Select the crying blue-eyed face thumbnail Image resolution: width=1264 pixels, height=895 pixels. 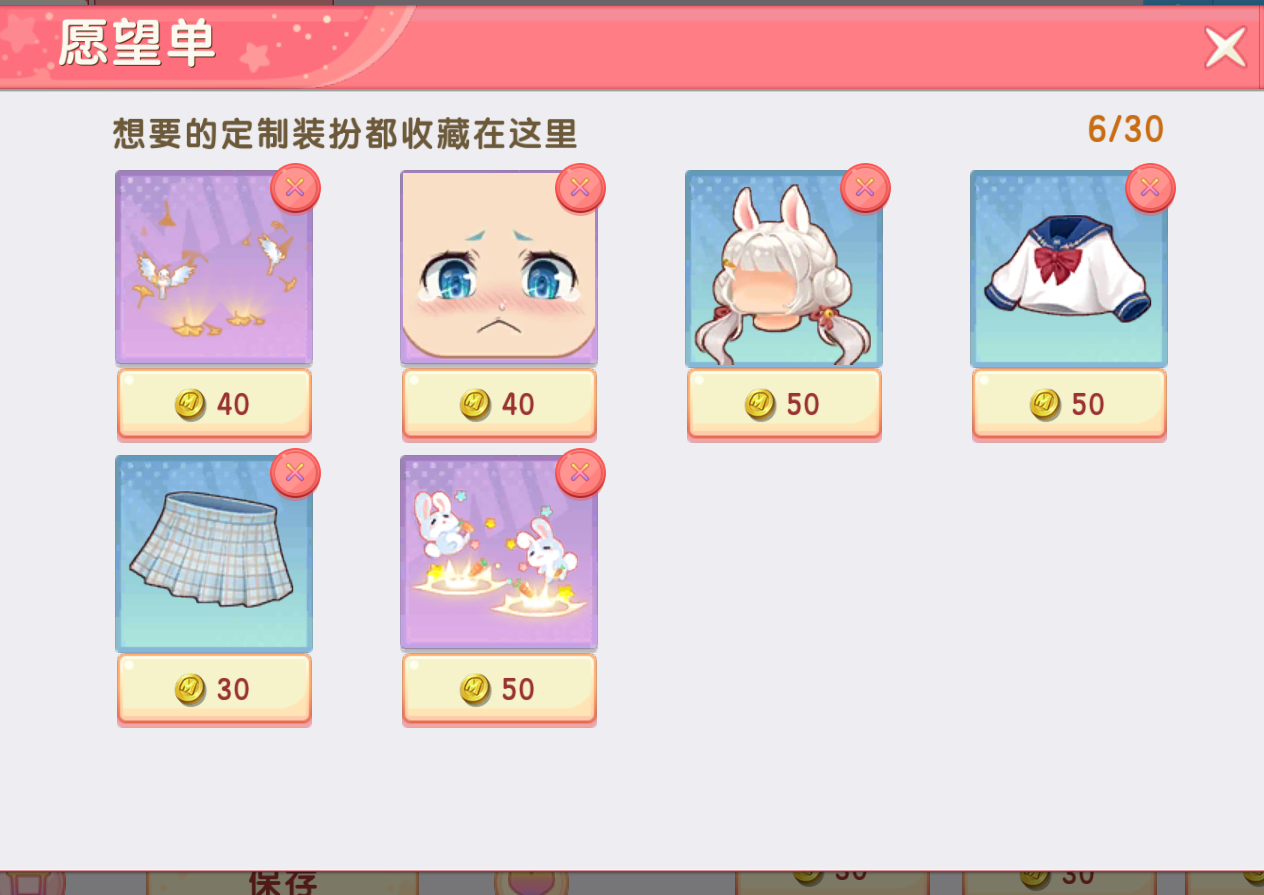click(499, 268)
